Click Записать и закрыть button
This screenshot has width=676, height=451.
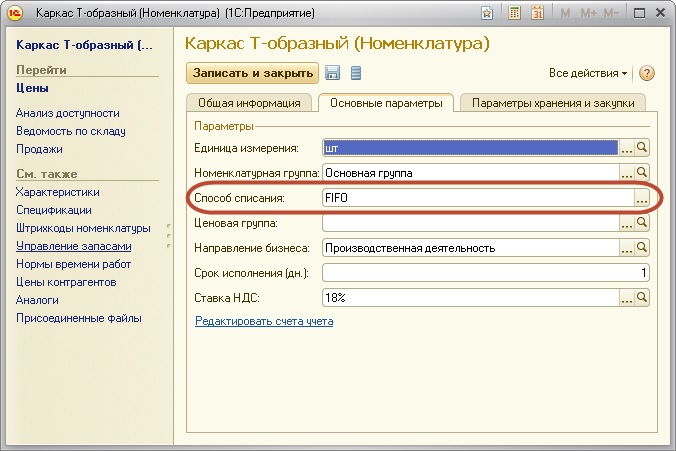click(253, 73)
